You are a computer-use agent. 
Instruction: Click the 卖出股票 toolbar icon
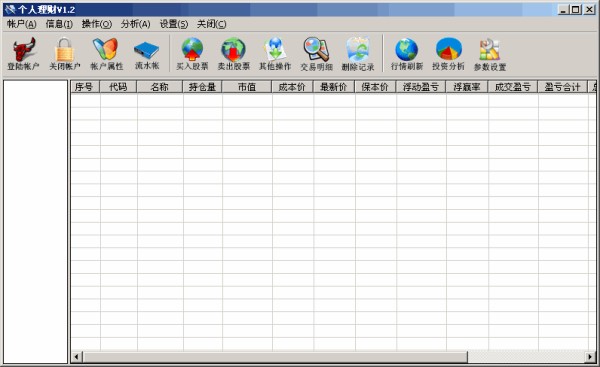(233, 54)
